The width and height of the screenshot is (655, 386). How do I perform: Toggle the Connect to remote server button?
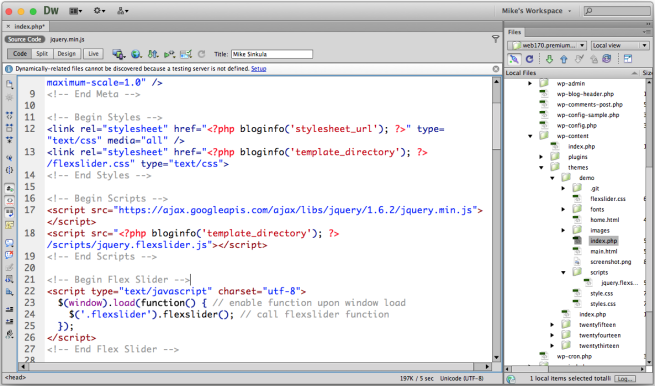pyautogui.click(x=514, y=59)
